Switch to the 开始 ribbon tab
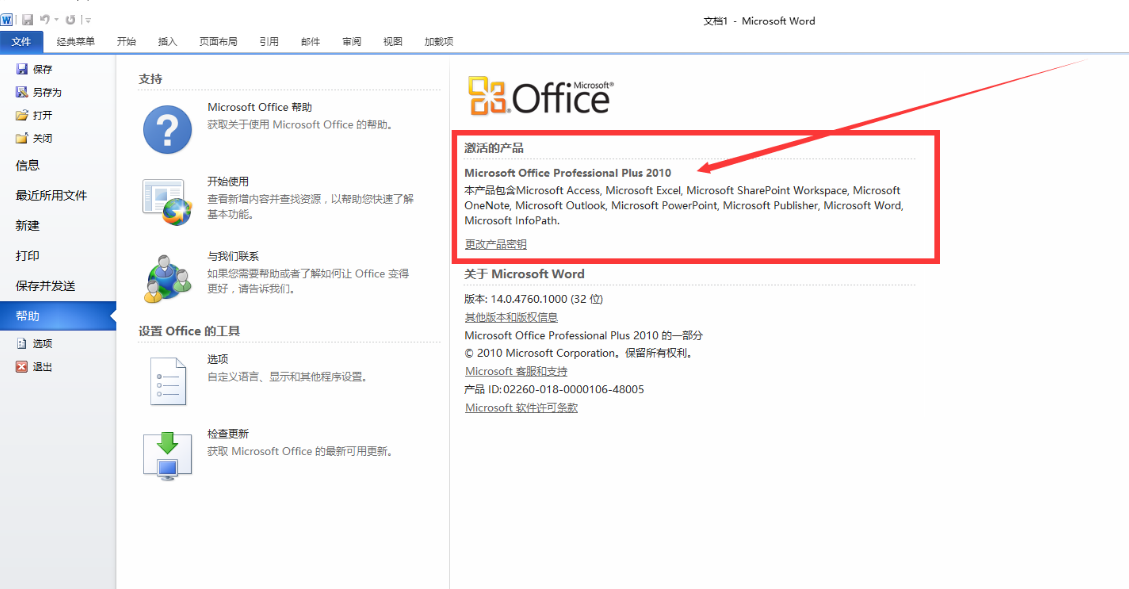The width and height of the screenshot is (1129, 589). coord(126,42)
